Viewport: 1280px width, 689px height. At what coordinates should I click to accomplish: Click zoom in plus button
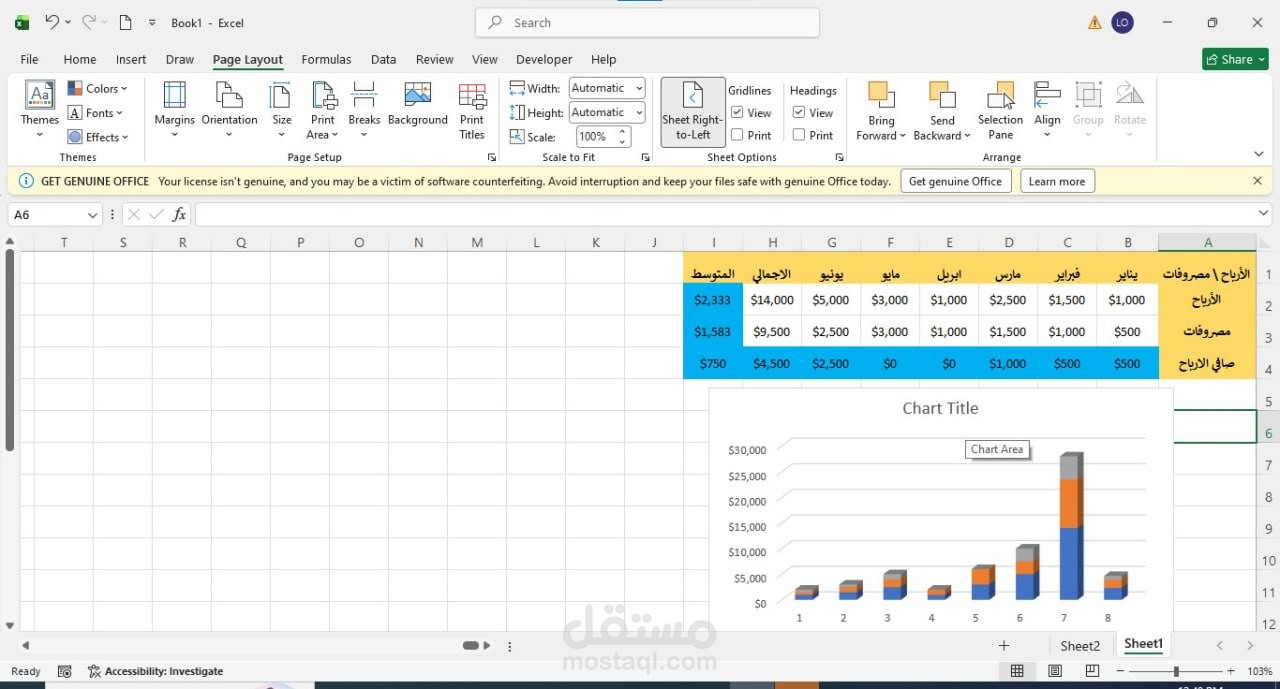point(1231,671)
